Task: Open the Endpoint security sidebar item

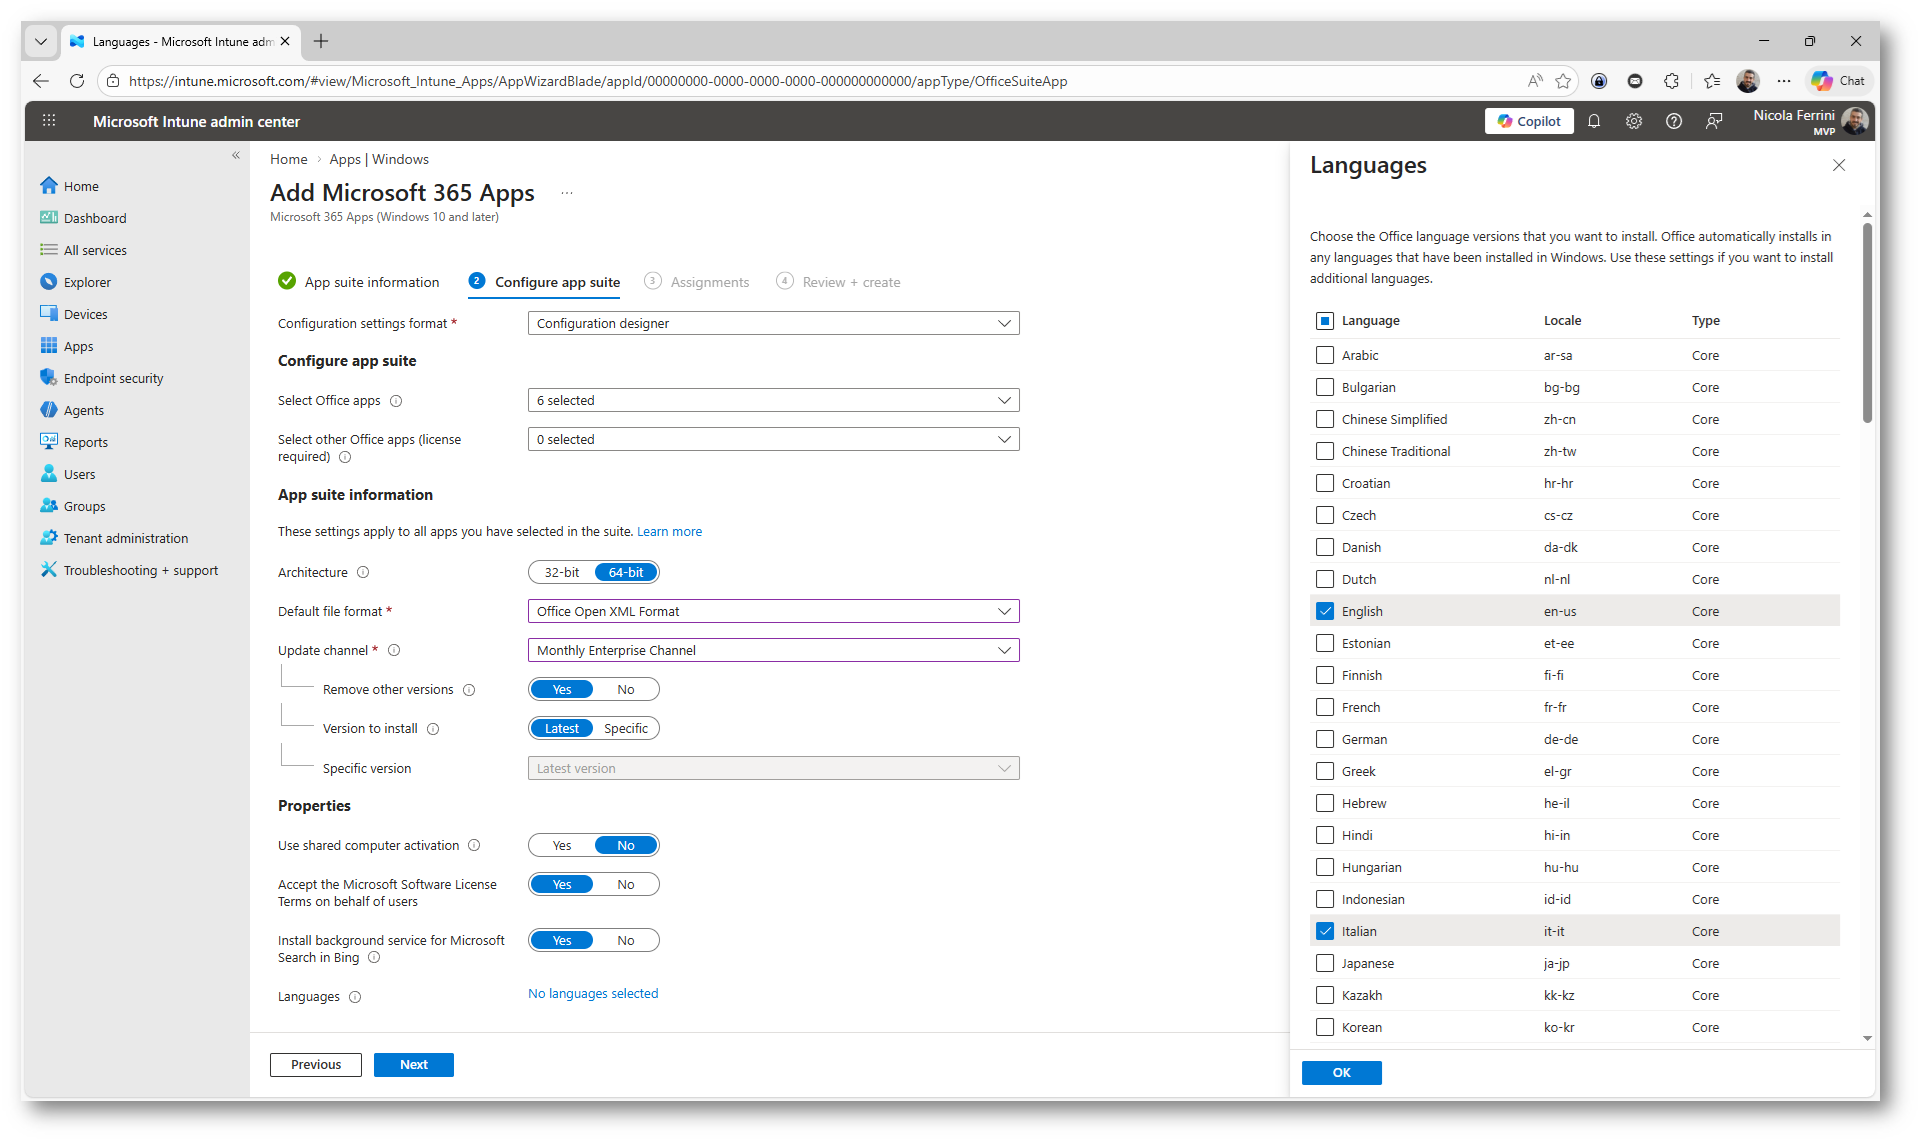Action: 113,378
